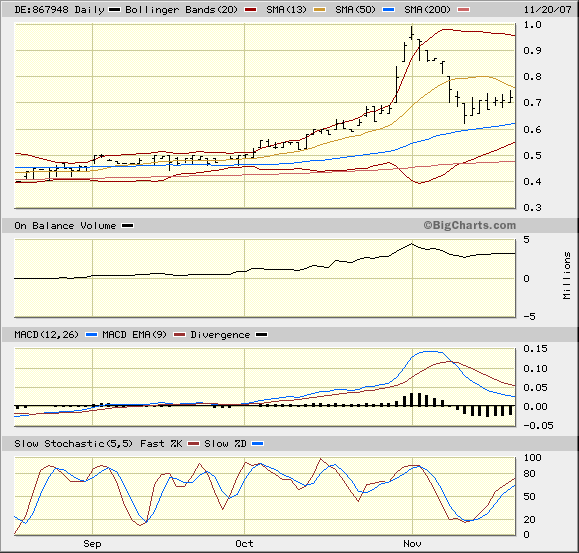Viewport: 579px width, 553px height.
Task: Click the Nov label on the time axis
Action: click(x=412, y=543)
